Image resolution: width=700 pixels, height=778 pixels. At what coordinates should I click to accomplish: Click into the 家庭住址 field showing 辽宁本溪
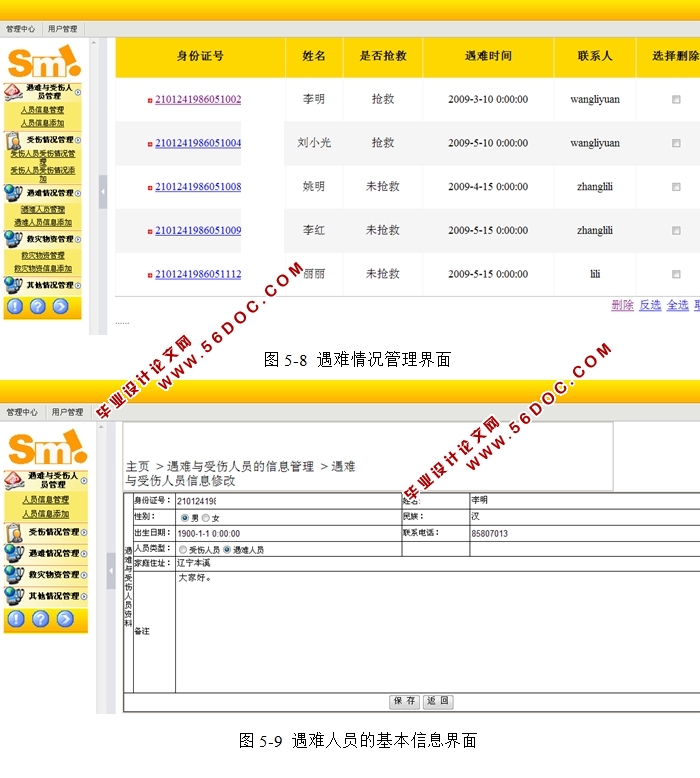click(400, 564)
